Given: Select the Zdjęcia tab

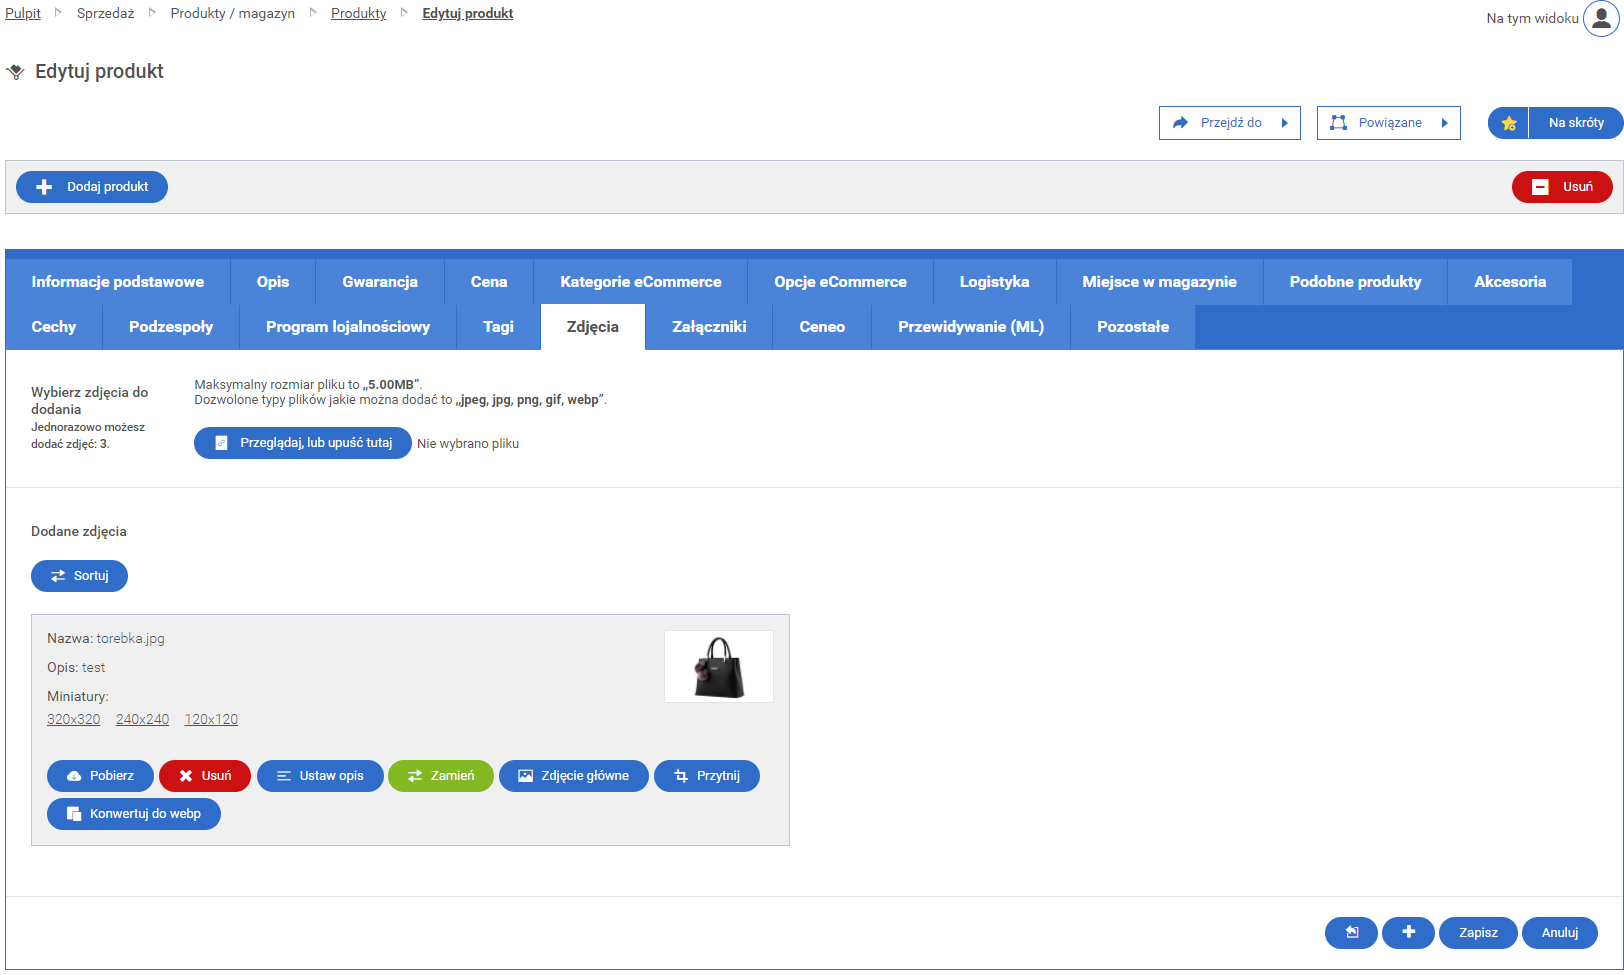Looking at the screenshot, I should (x=593, y=327).
